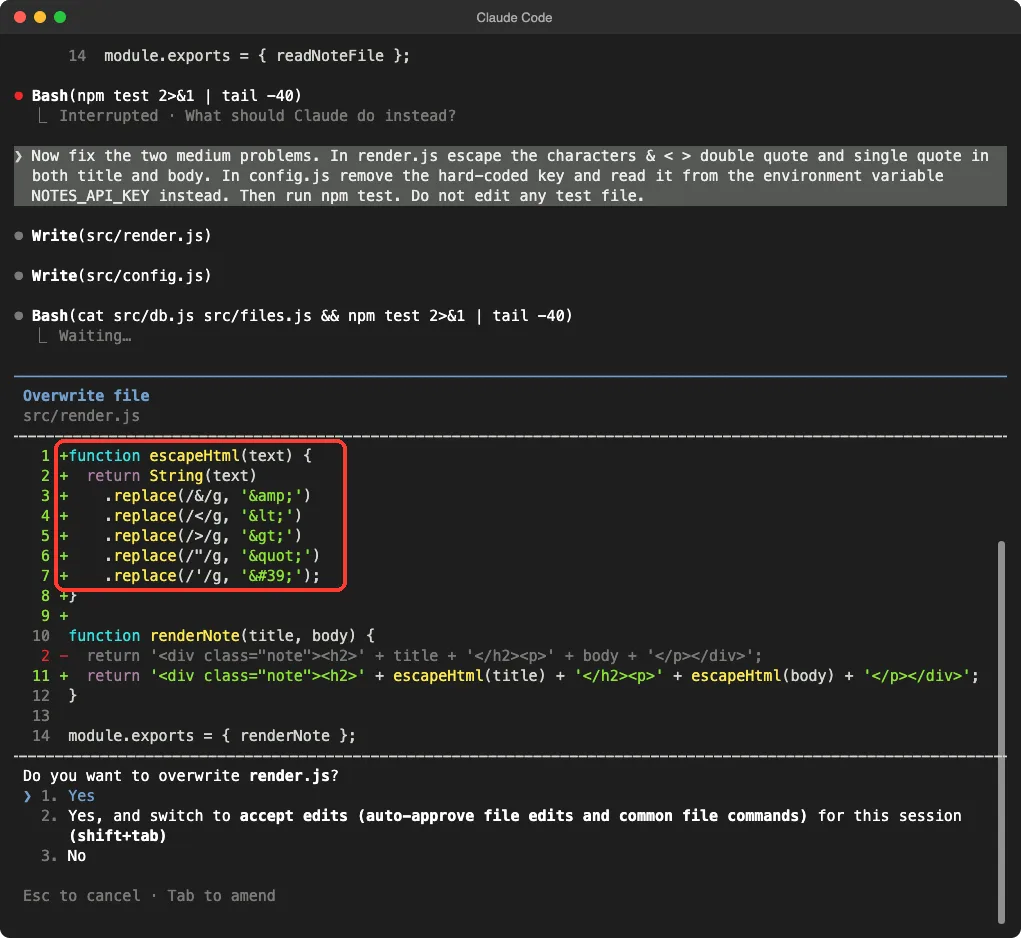Viewport: 1021px width, 938px height.
Task: Click diff line with '&#39;' replacement
Action: [x=212, y=576]
